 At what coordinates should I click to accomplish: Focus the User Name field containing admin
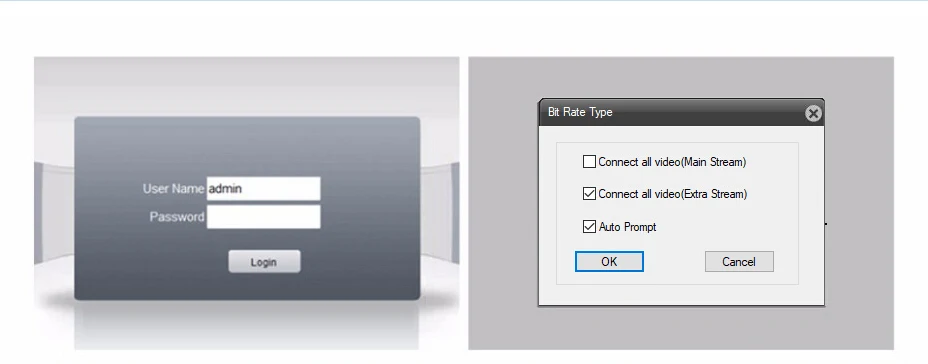pos(263,189)
